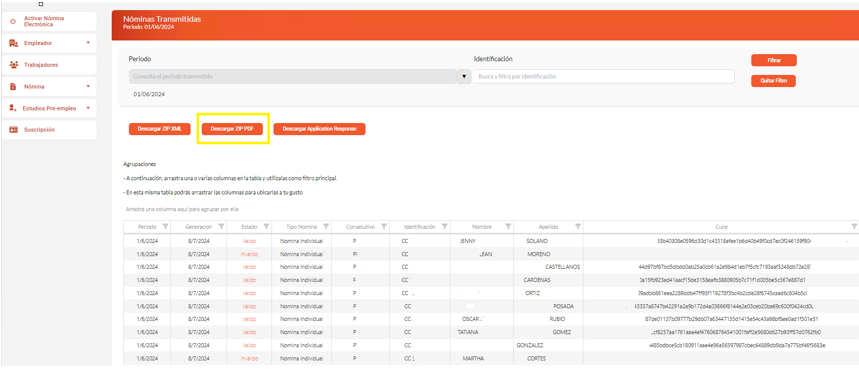
Task: Select the 01/06/2024 period below the combo box
Action: (149, 94)
